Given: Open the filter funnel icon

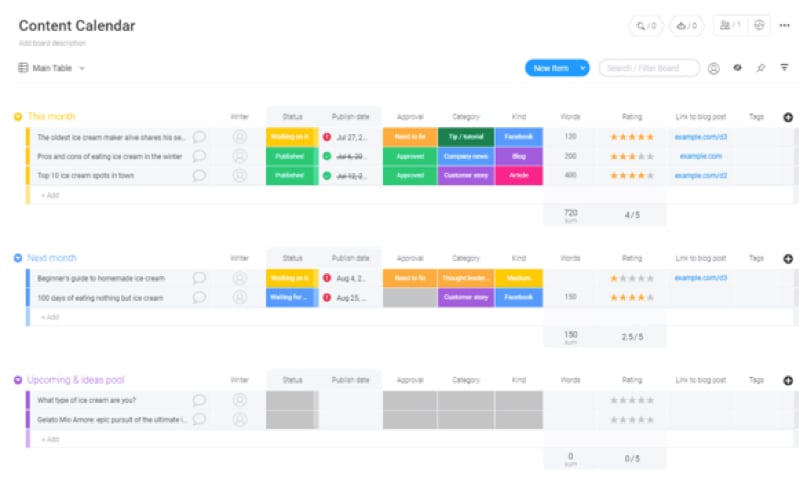Looking at the screenshot, I should (x=785, y=68).
